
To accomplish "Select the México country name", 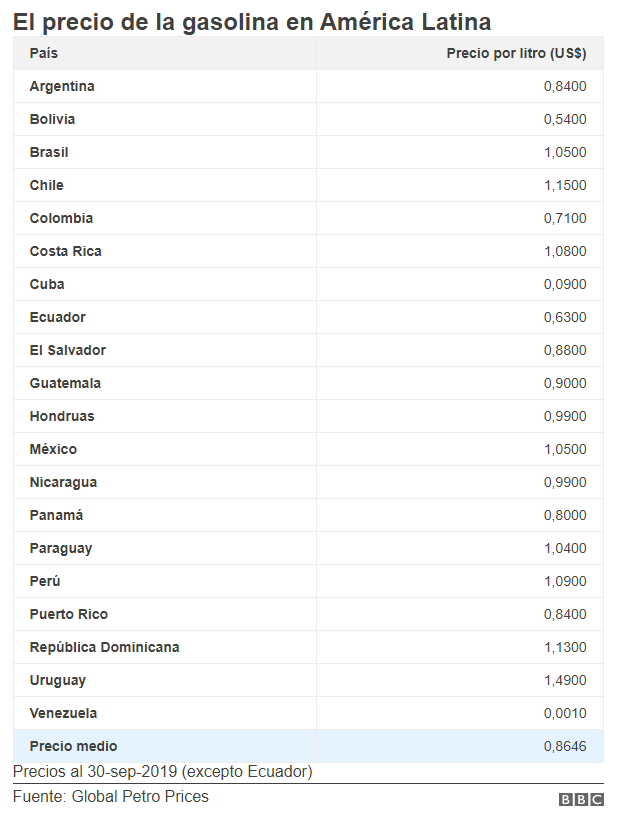I will [53, 449].
